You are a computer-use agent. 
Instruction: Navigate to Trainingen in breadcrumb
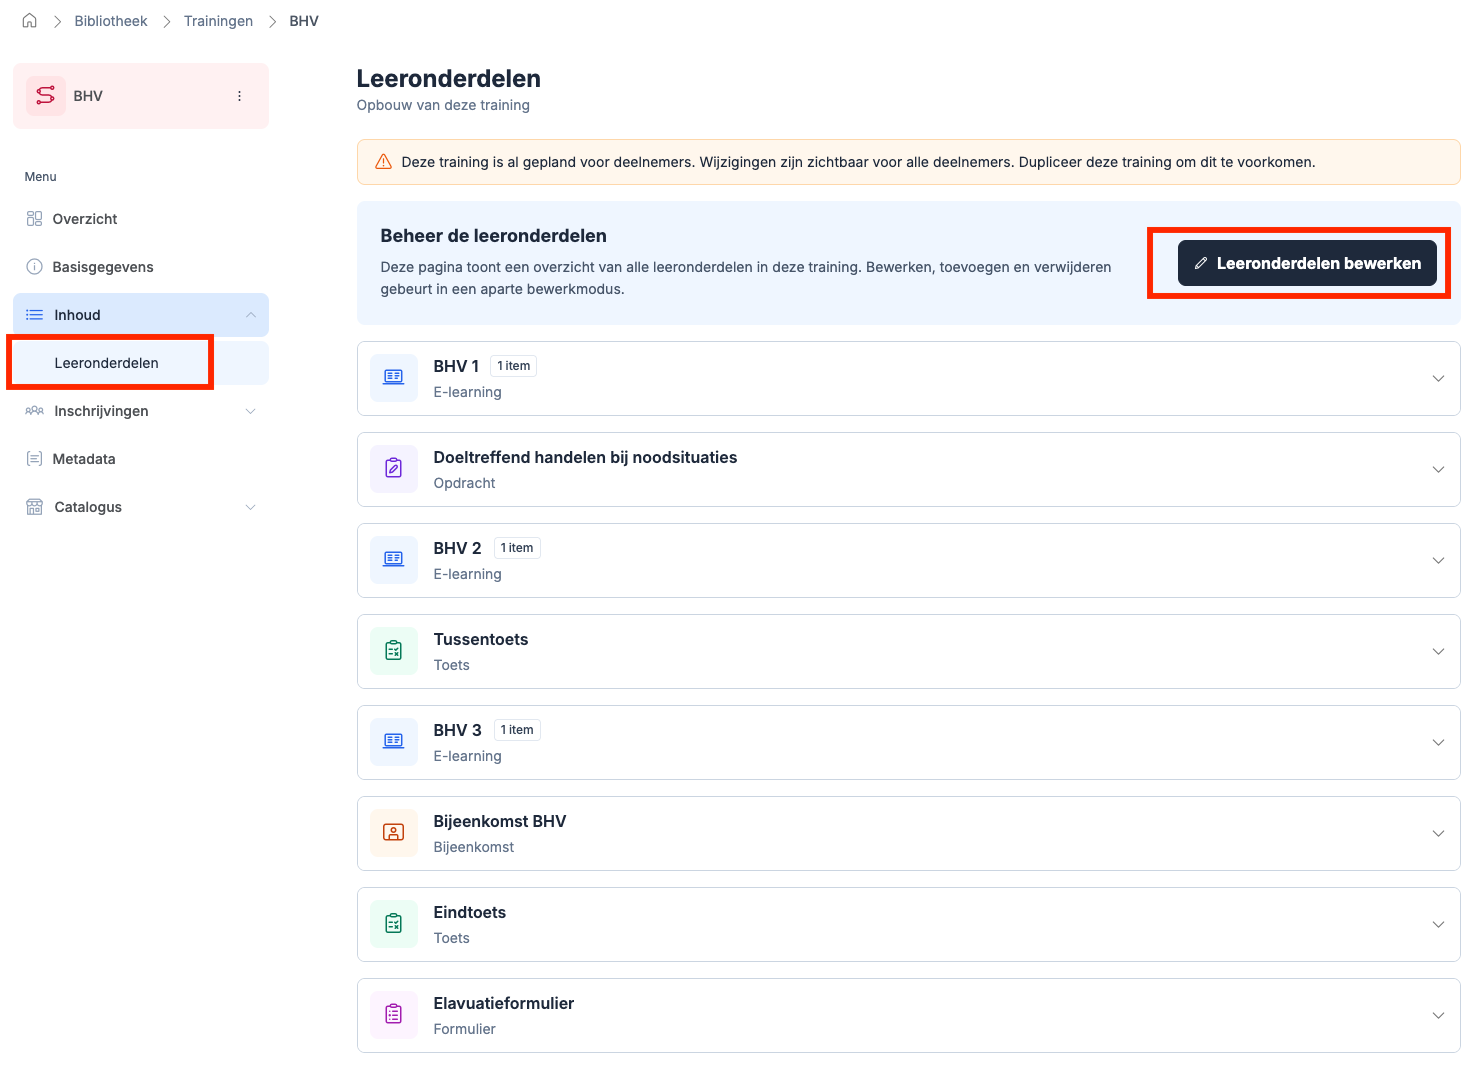tap(218, 21)
